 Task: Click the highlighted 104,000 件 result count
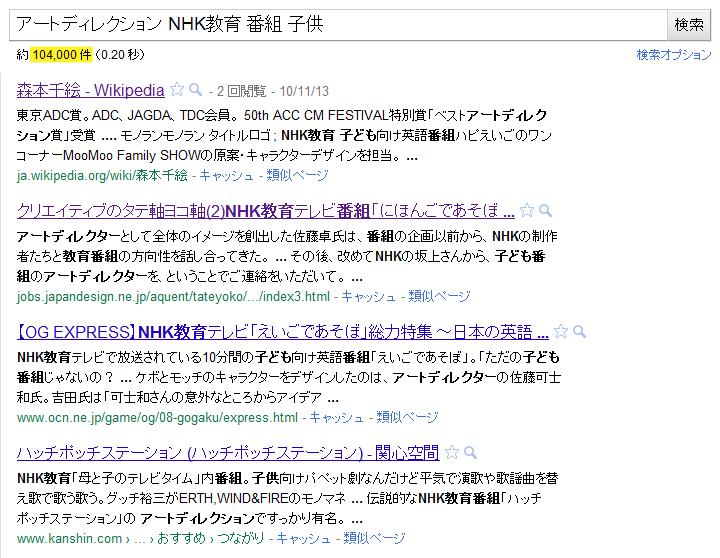click(x=62, y=55)
